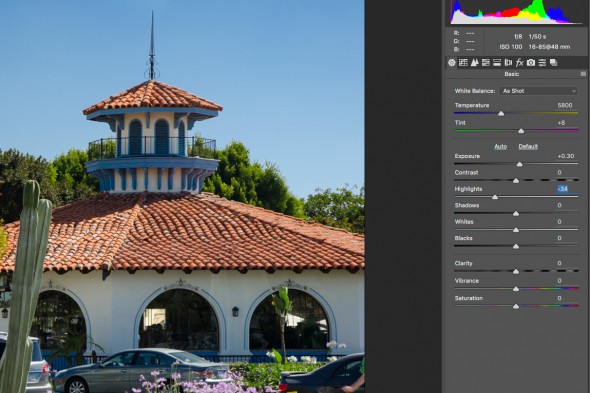Open the Snapshots panel icon
The height and width of the screenshot is (393, 590).
click(553, 62)
